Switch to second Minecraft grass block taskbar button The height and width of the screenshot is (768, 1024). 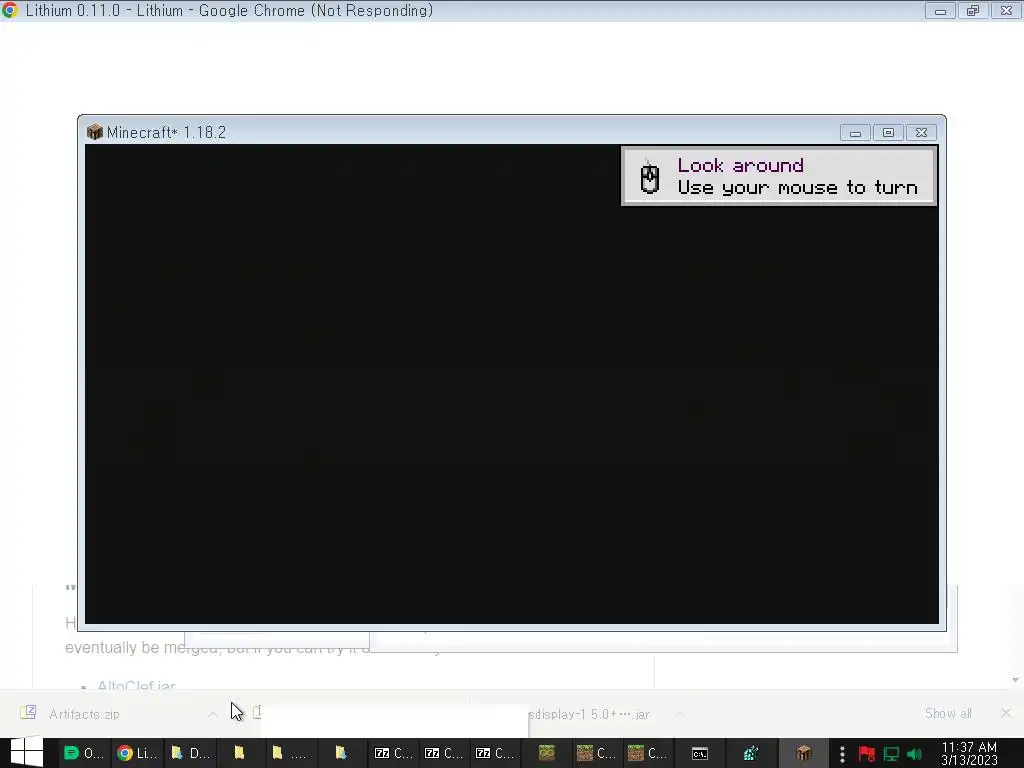point(647,753)
